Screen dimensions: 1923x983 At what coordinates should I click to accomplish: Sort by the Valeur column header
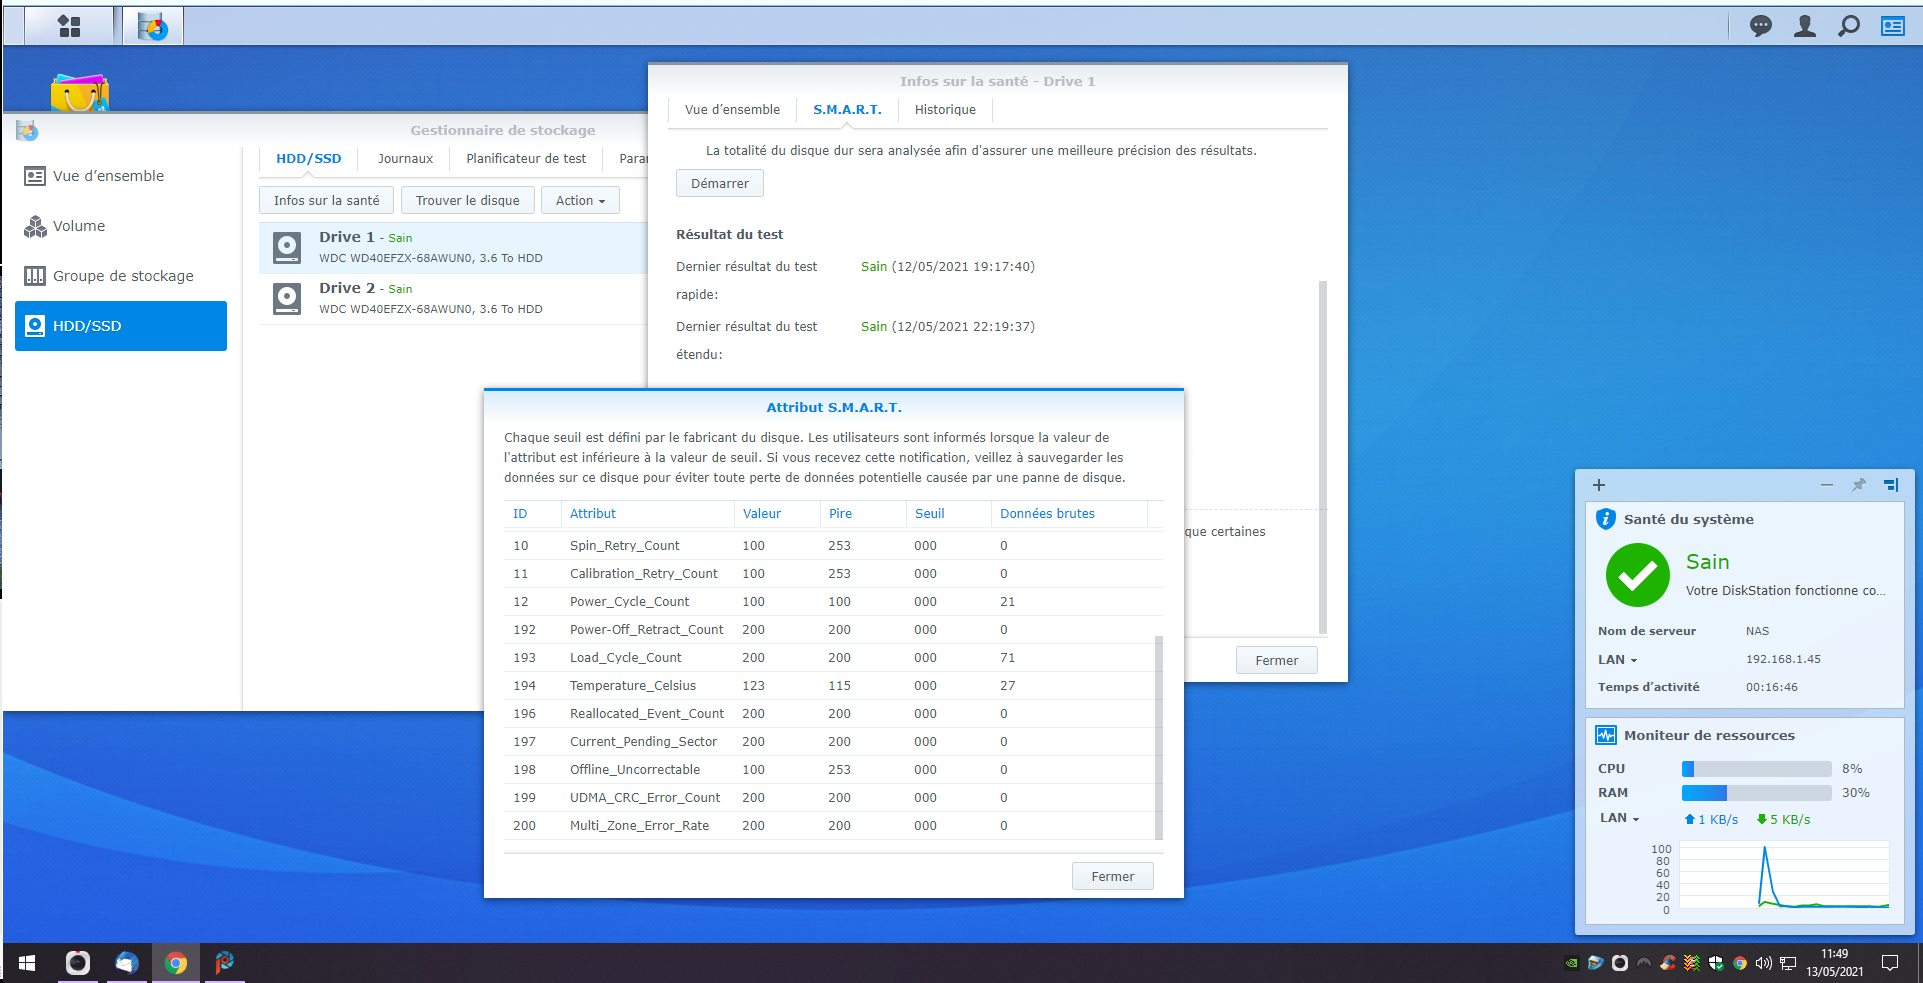(x=777, y=513)
